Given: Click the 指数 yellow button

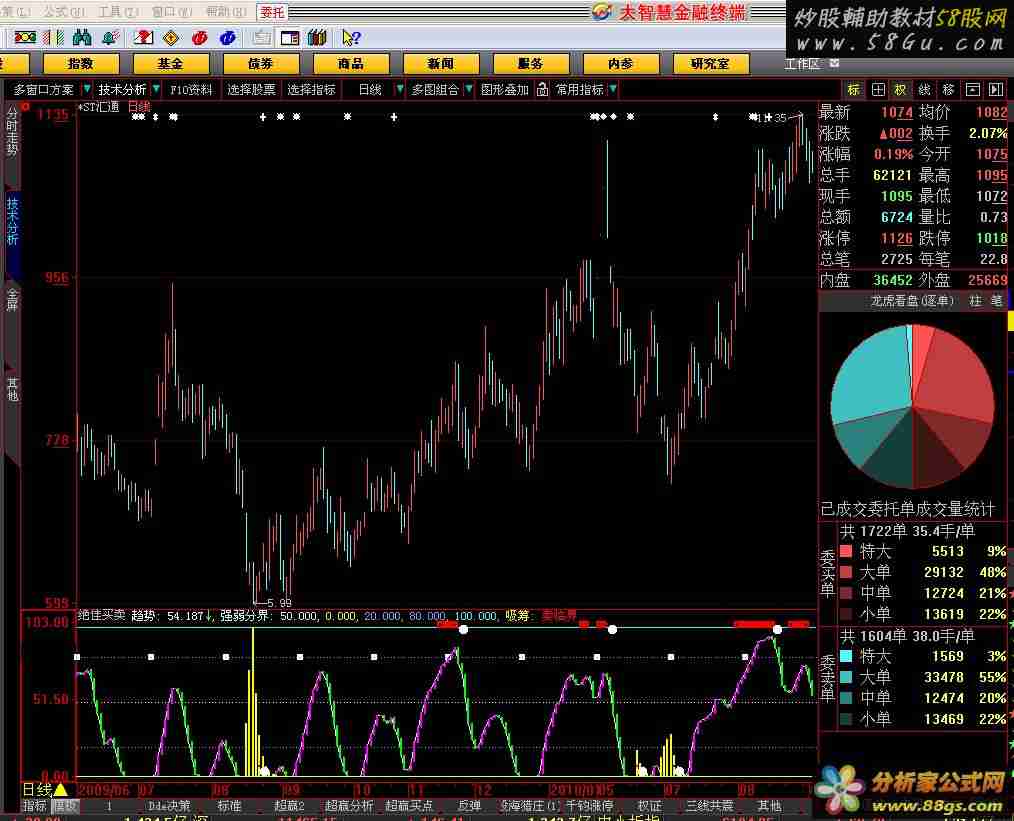Looking at the screenshot, I should tap(81, 63).
